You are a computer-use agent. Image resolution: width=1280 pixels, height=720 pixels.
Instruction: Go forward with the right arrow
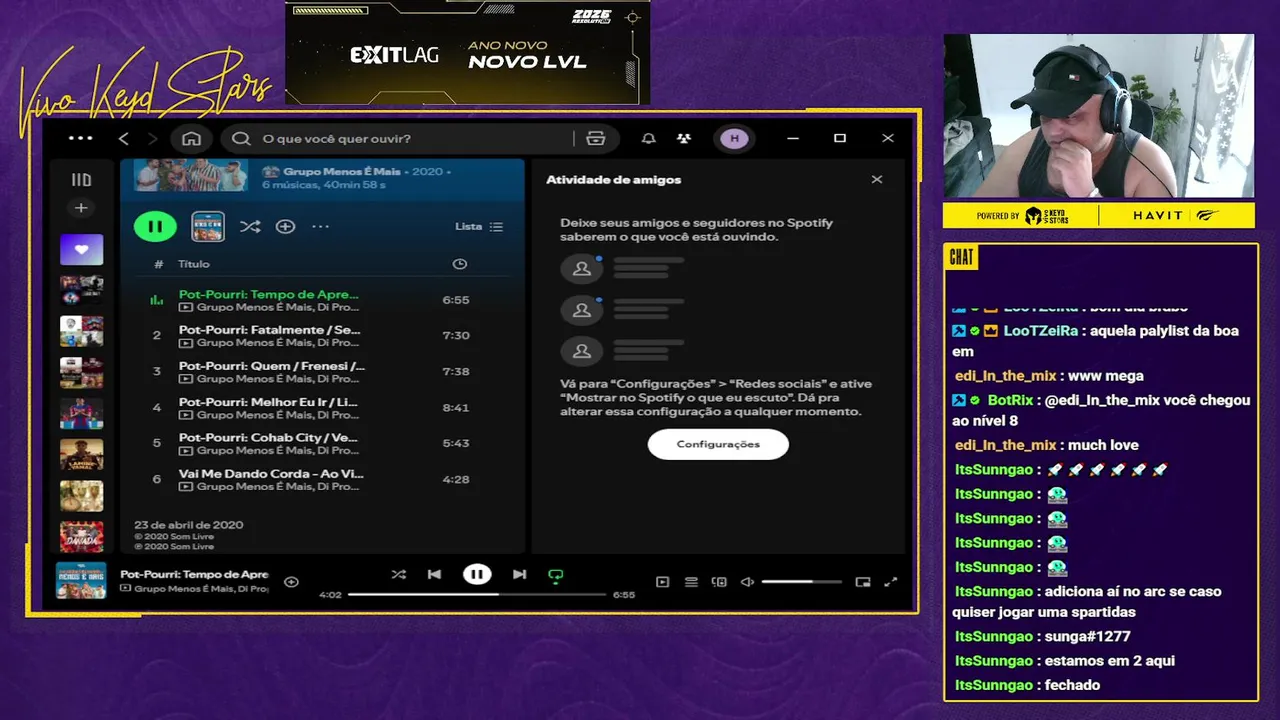click(152, 139)
